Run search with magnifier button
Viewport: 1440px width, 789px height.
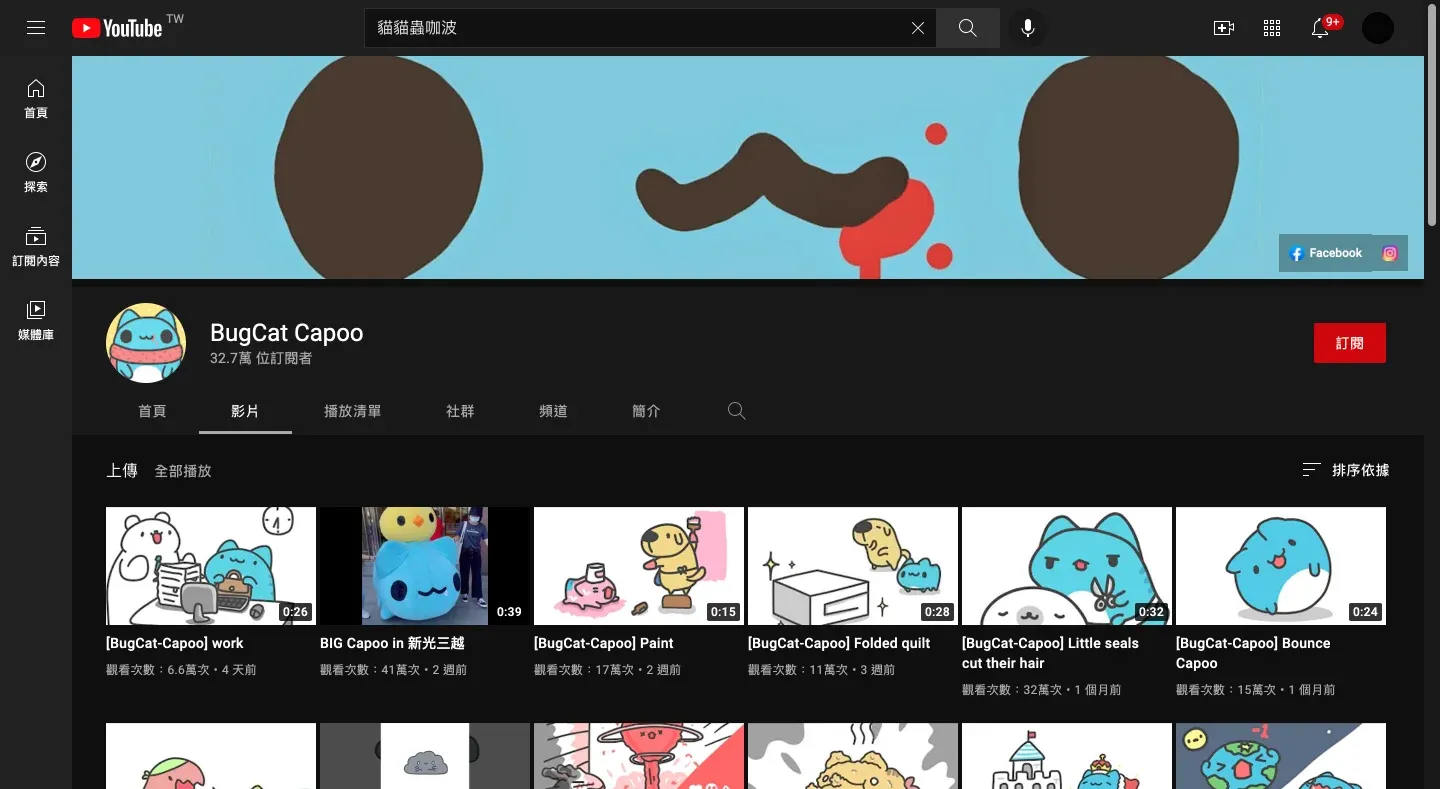(967, 28)
